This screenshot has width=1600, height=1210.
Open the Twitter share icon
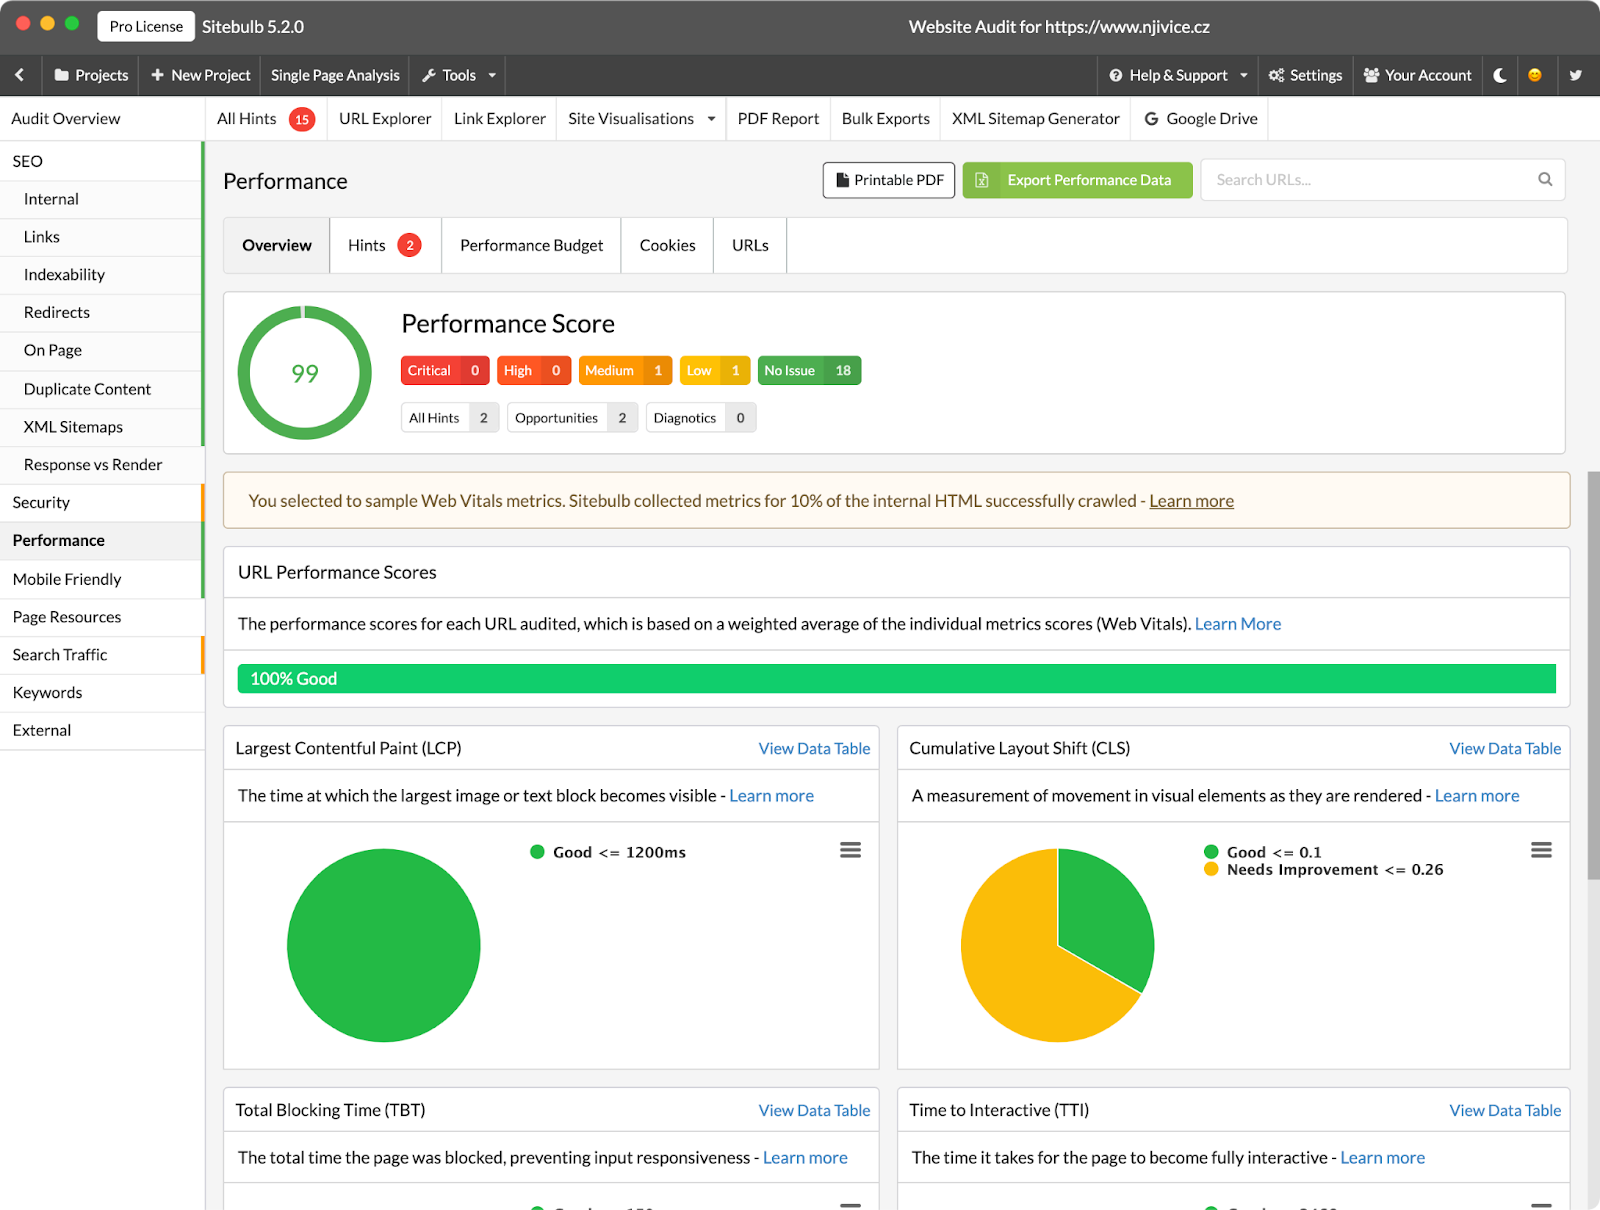tap(1574, 75)
